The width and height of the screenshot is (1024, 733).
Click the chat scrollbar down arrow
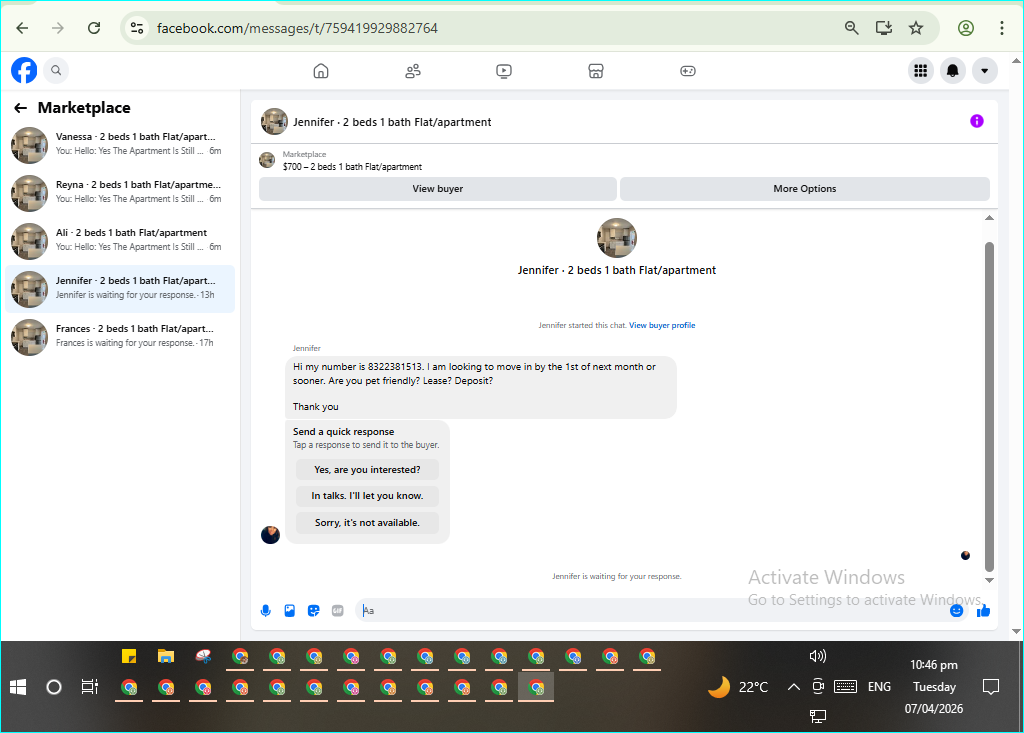(989, 580)
